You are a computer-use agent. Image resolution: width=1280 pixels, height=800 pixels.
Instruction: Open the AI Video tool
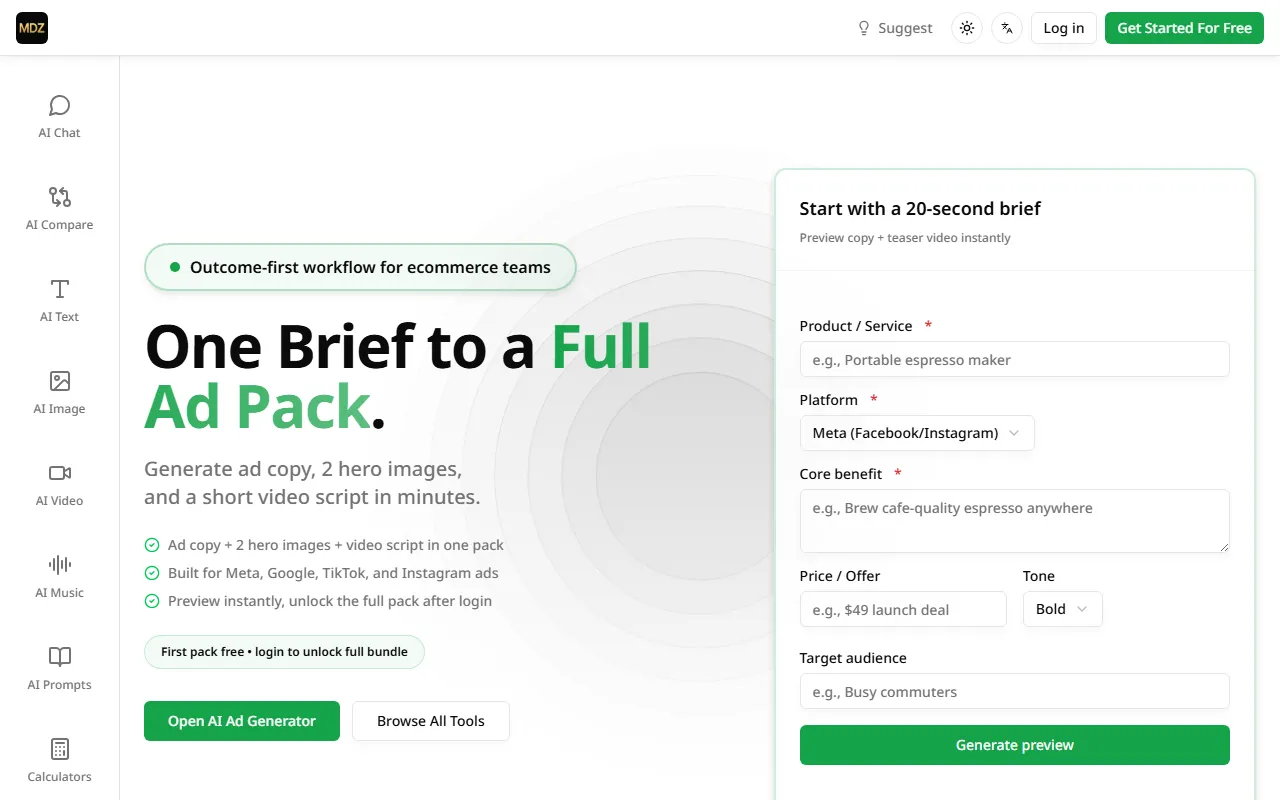pyautogui.click(x=60, y=484)
